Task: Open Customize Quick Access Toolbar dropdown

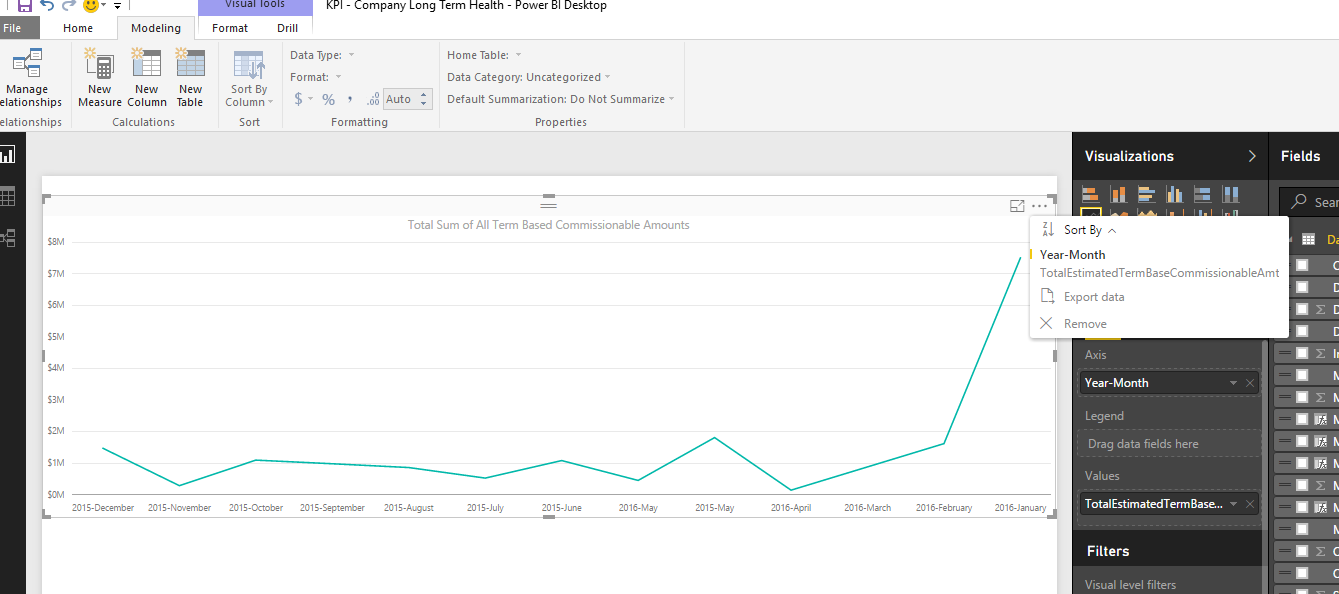Action: point(117,6)
